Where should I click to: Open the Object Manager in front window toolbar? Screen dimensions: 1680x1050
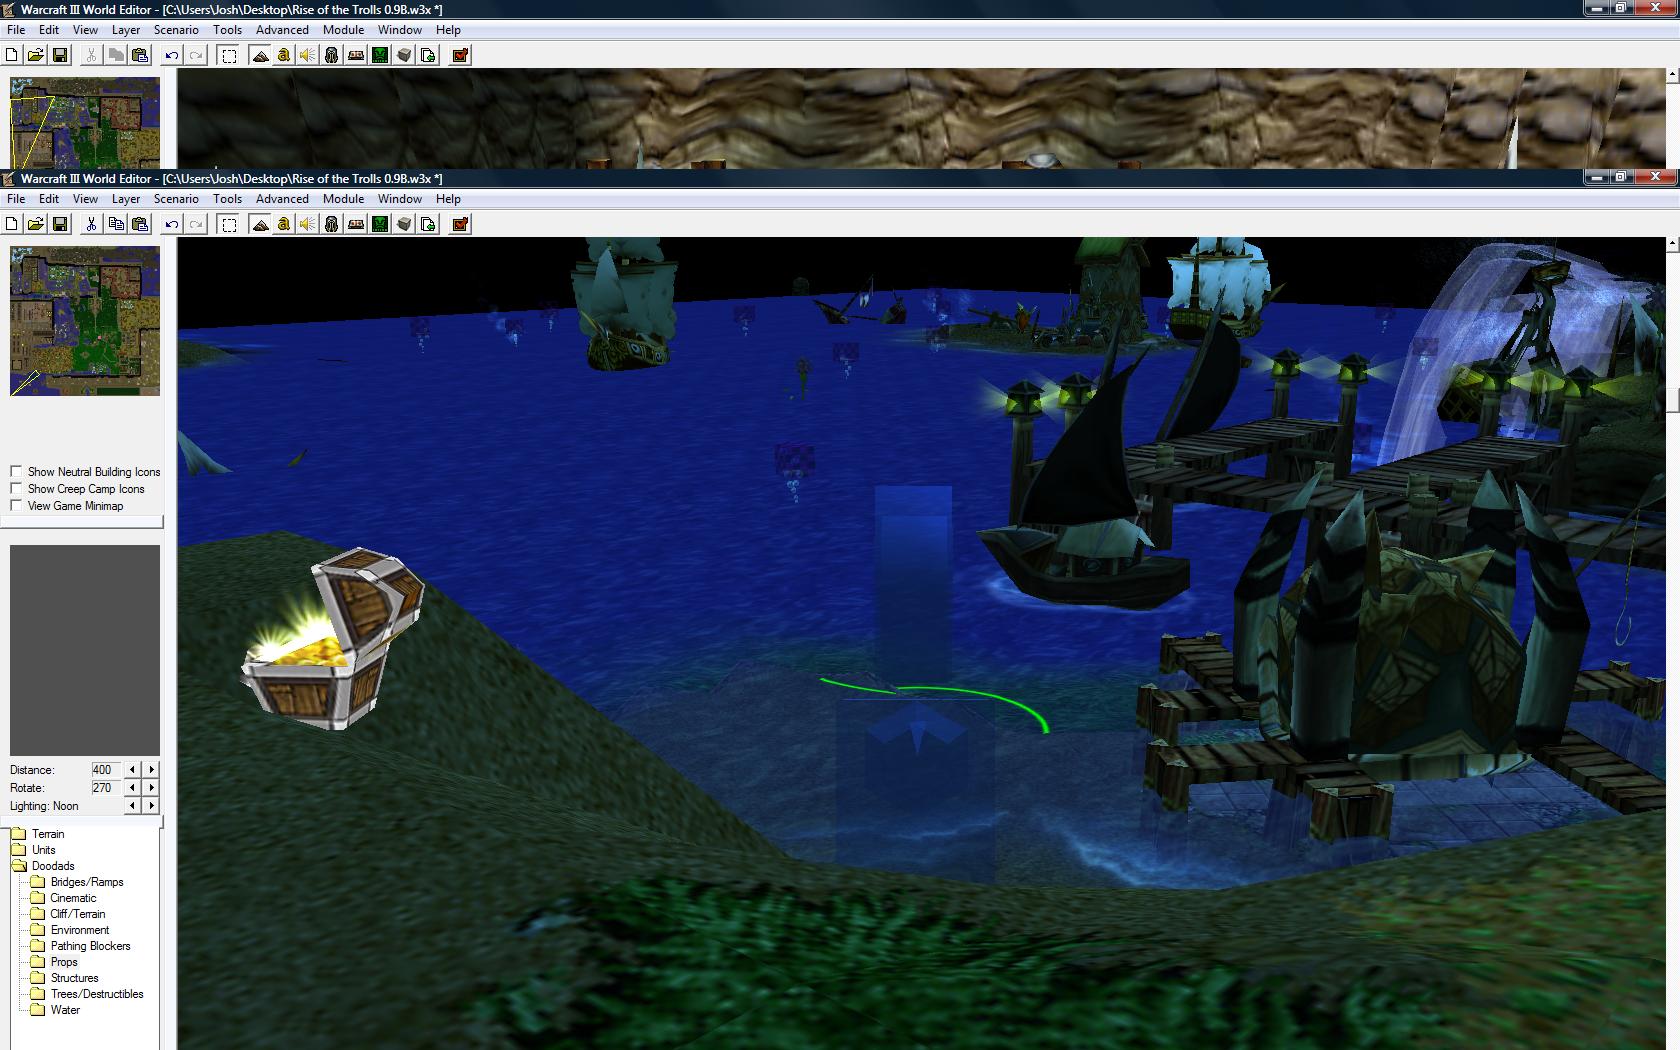tap(404, 224)
